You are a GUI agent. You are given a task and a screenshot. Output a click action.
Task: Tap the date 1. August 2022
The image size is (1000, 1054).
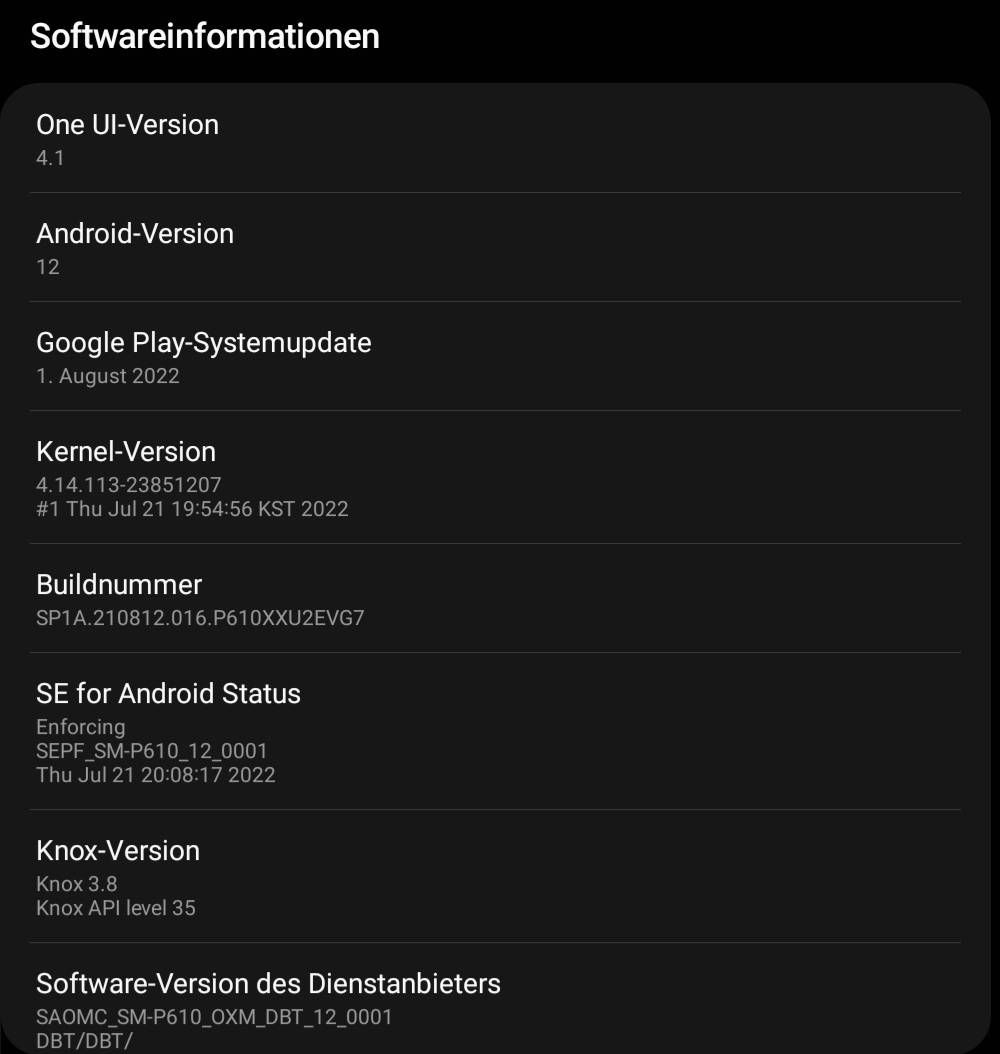point(108,375)
